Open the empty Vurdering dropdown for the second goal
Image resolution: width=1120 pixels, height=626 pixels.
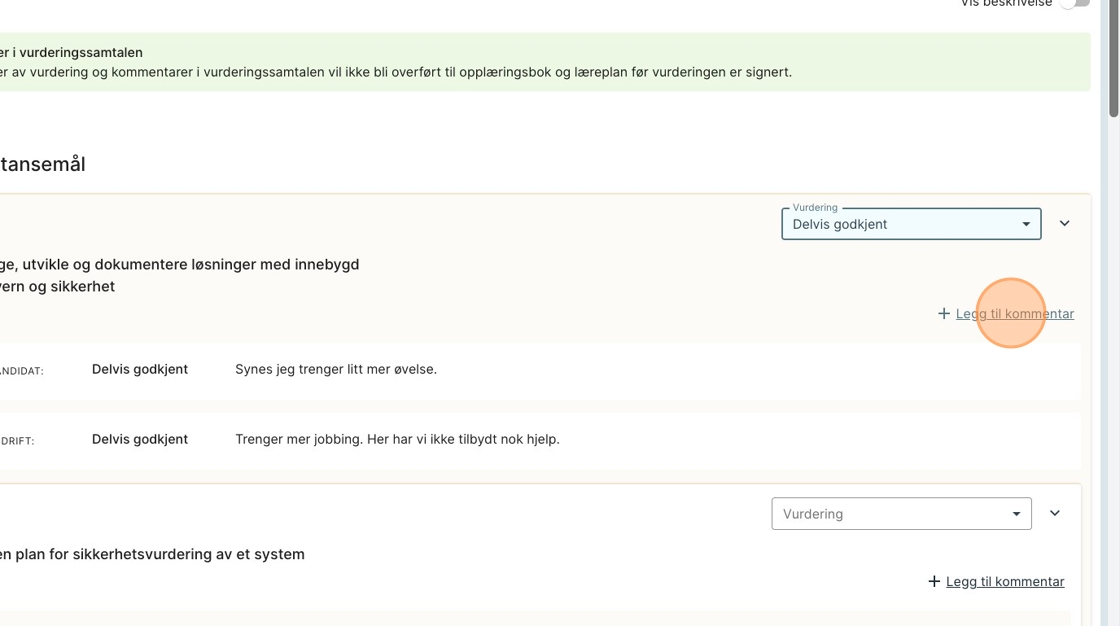tap(890, 514)
